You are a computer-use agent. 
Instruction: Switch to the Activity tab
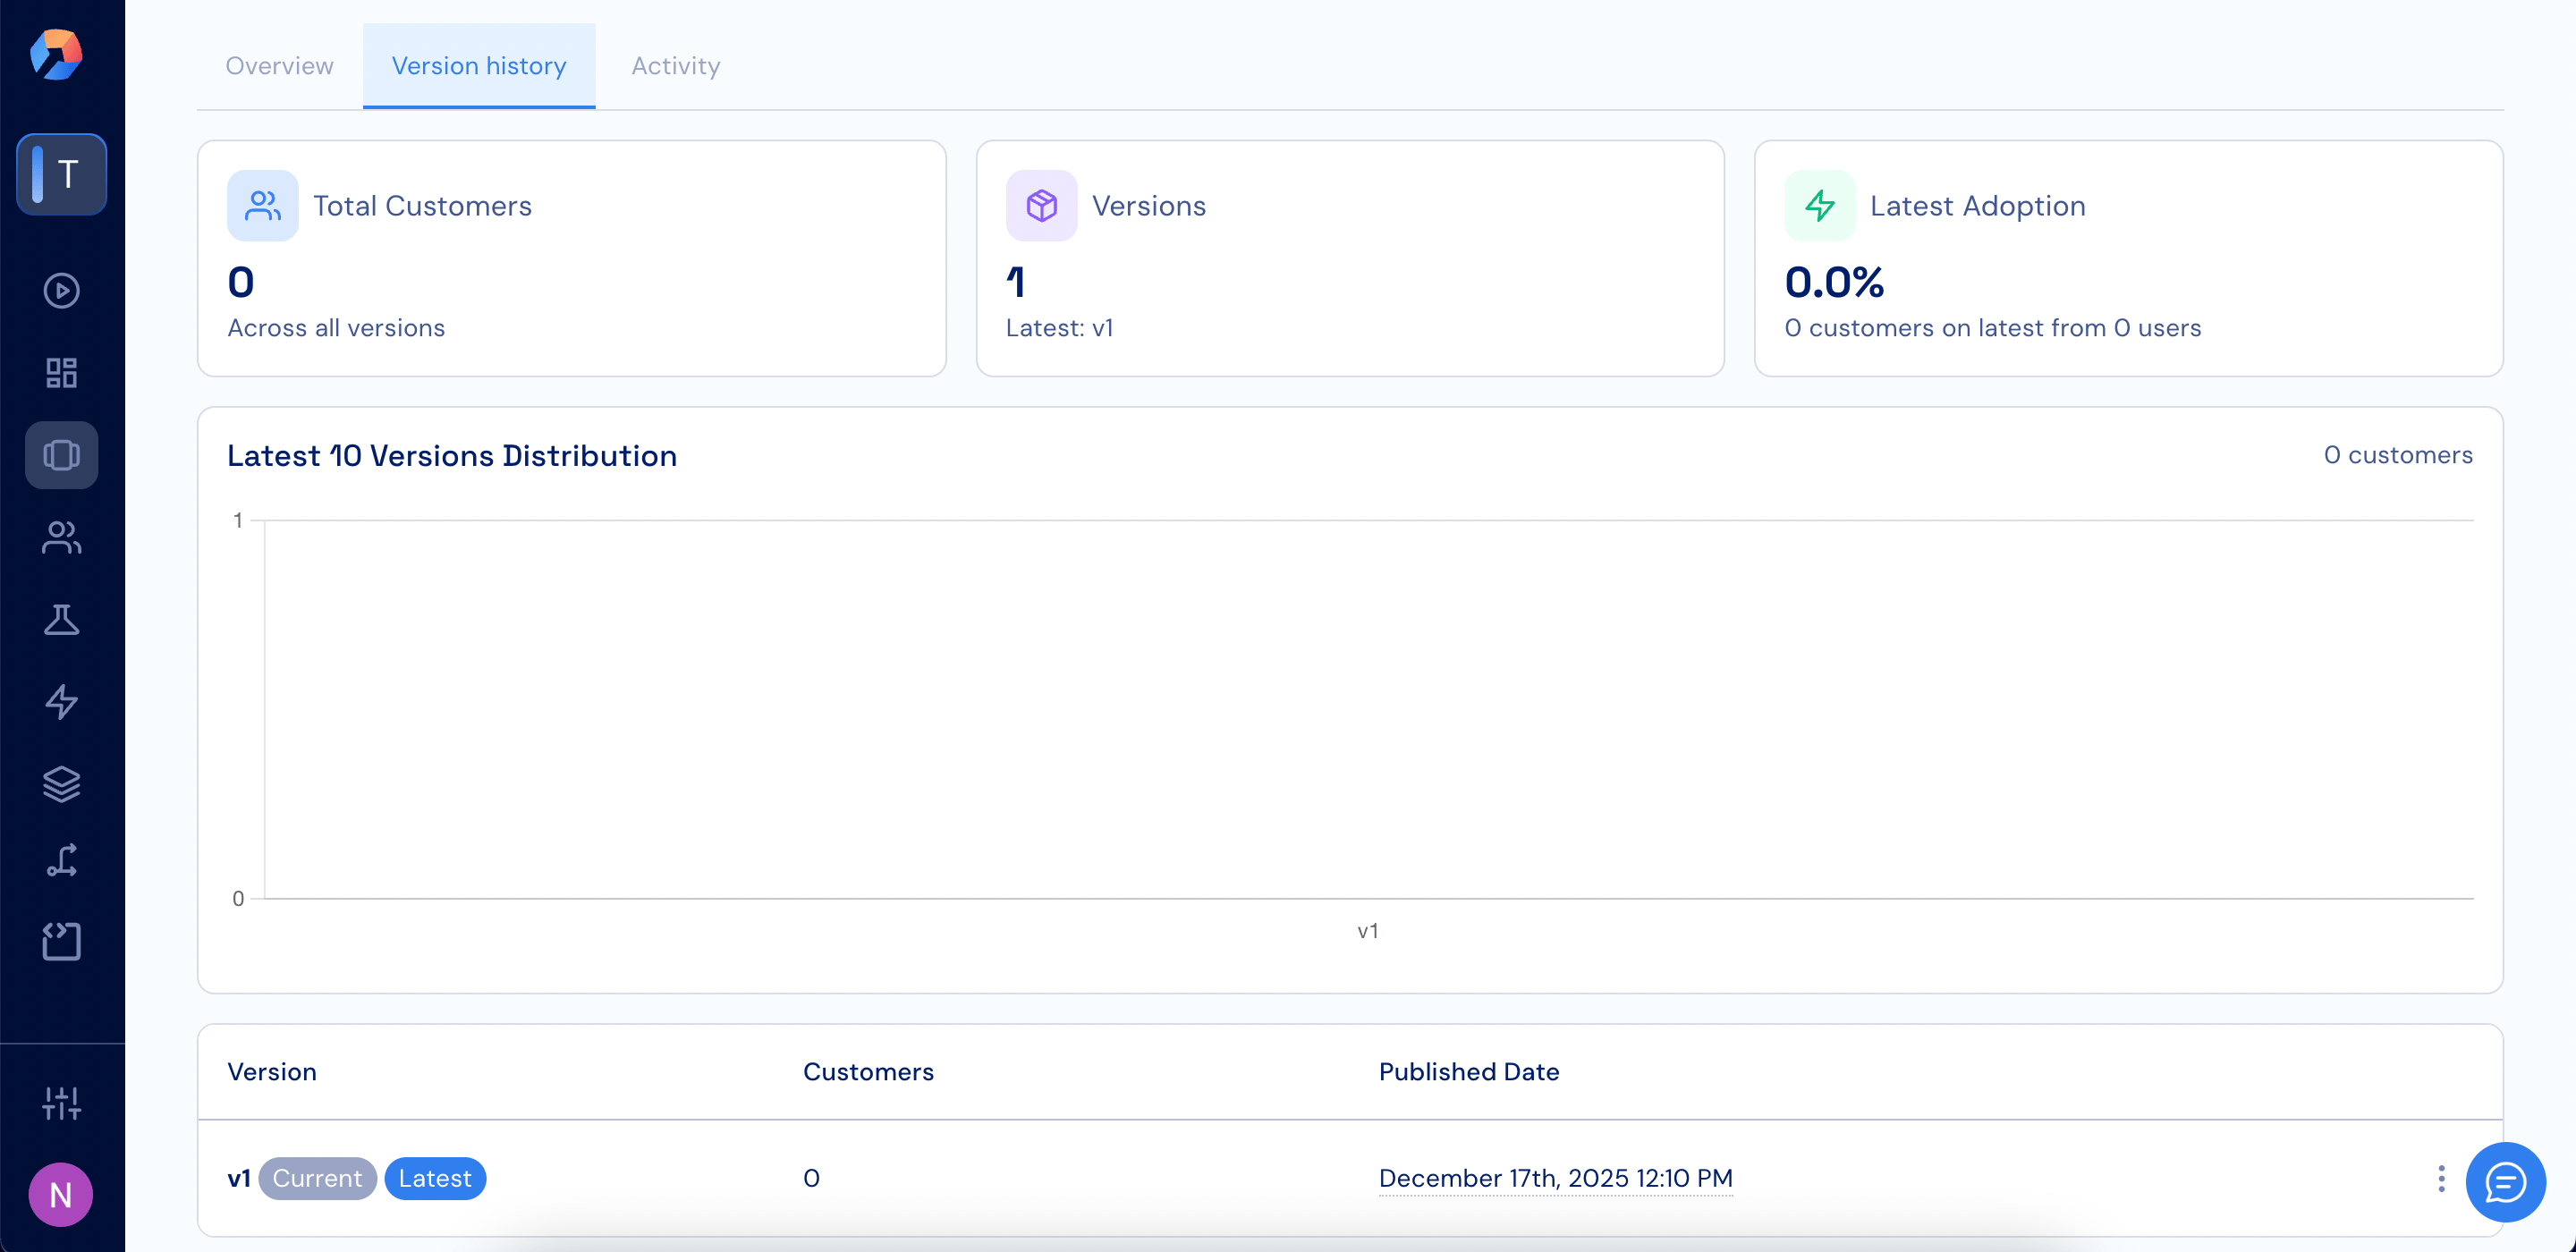pyautogui.click(x=676, y=66)
